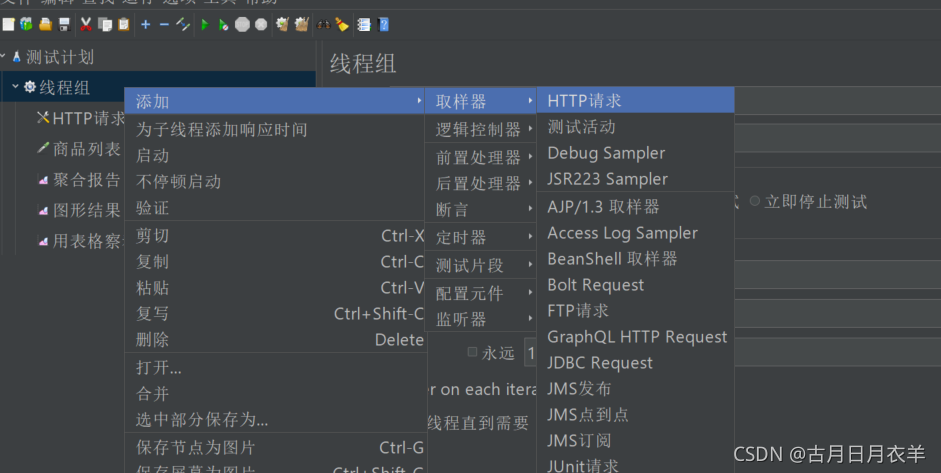Click the Cut scissors icon

pyautogui.click(x=86, y=25)
